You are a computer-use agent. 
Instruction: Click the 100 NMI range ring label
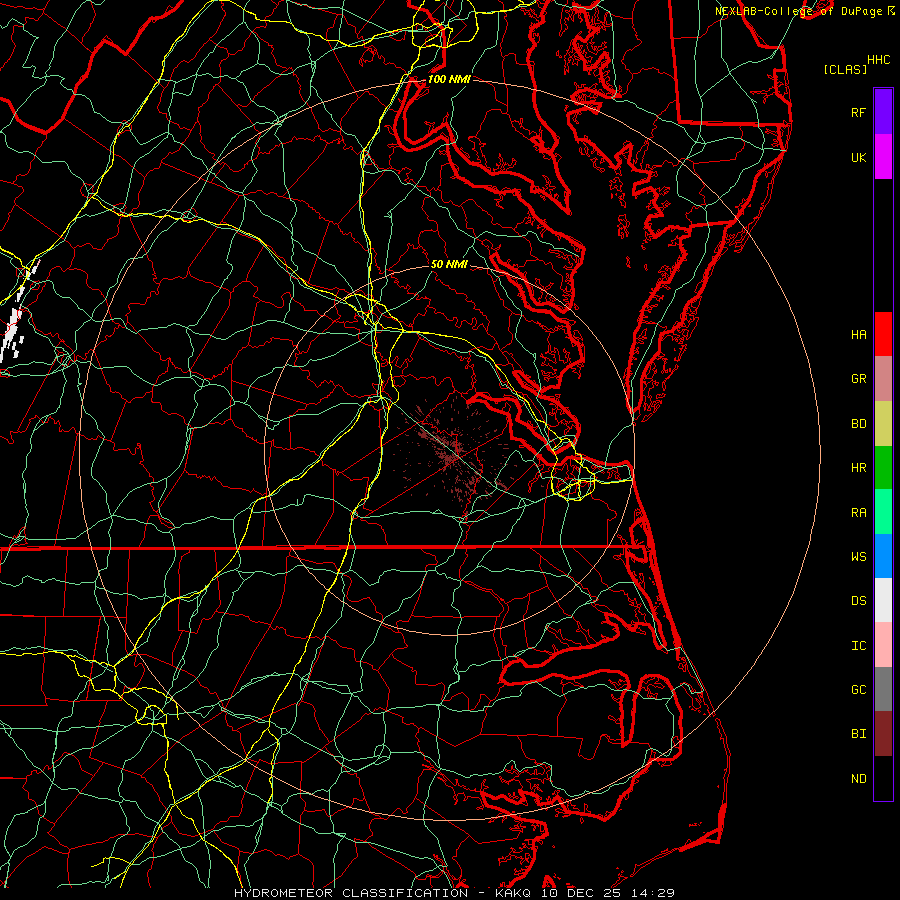pos(449,79)
